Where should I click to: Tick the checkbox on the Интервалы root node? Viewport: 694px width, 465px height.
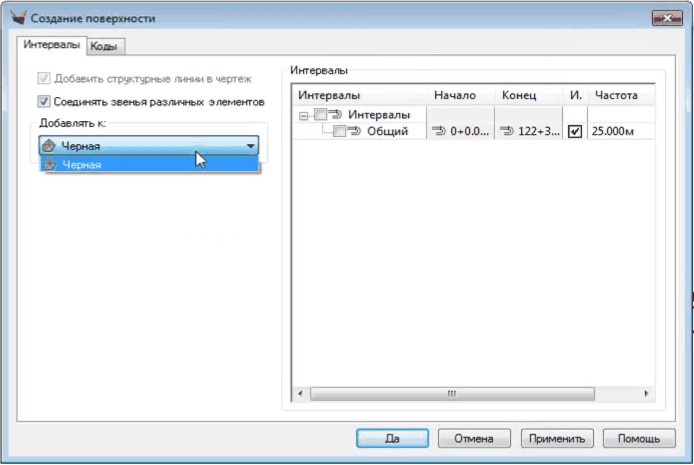(320, 115)
